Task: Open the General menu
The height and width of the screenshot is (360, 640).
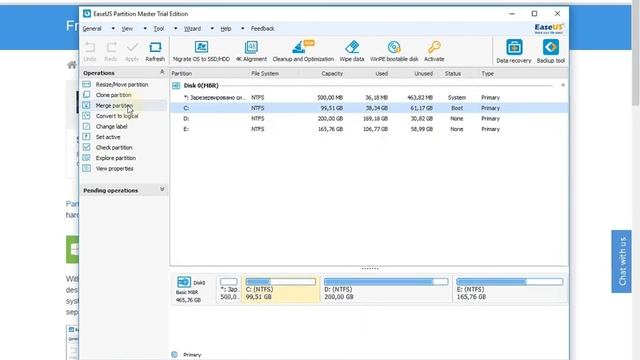Action: (92, 29)
